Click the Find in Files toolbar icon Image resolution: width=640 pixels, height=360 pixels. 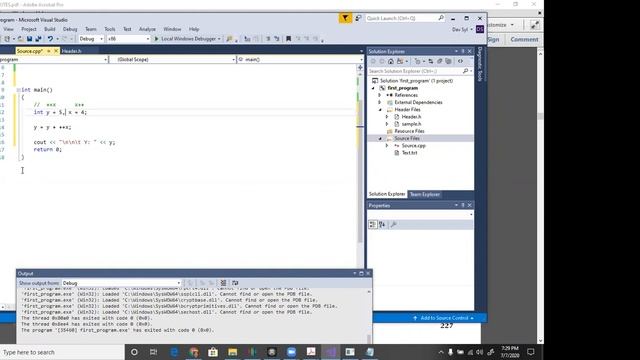229,39
